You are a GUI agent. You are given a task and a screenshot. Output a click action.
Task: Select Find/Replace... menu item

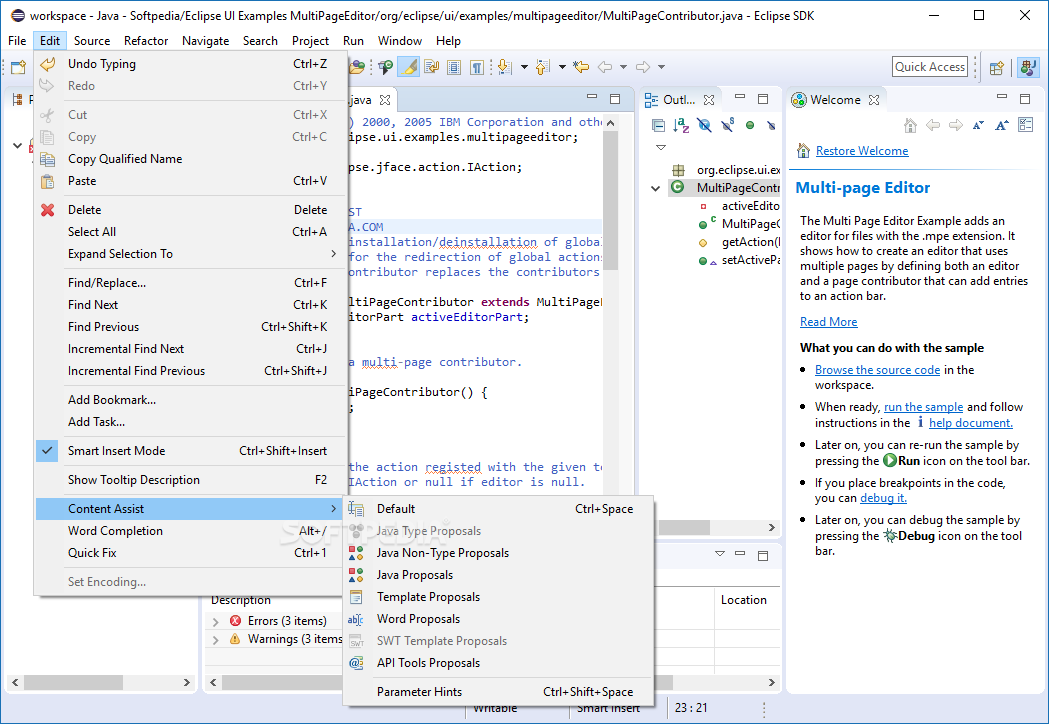190,283
